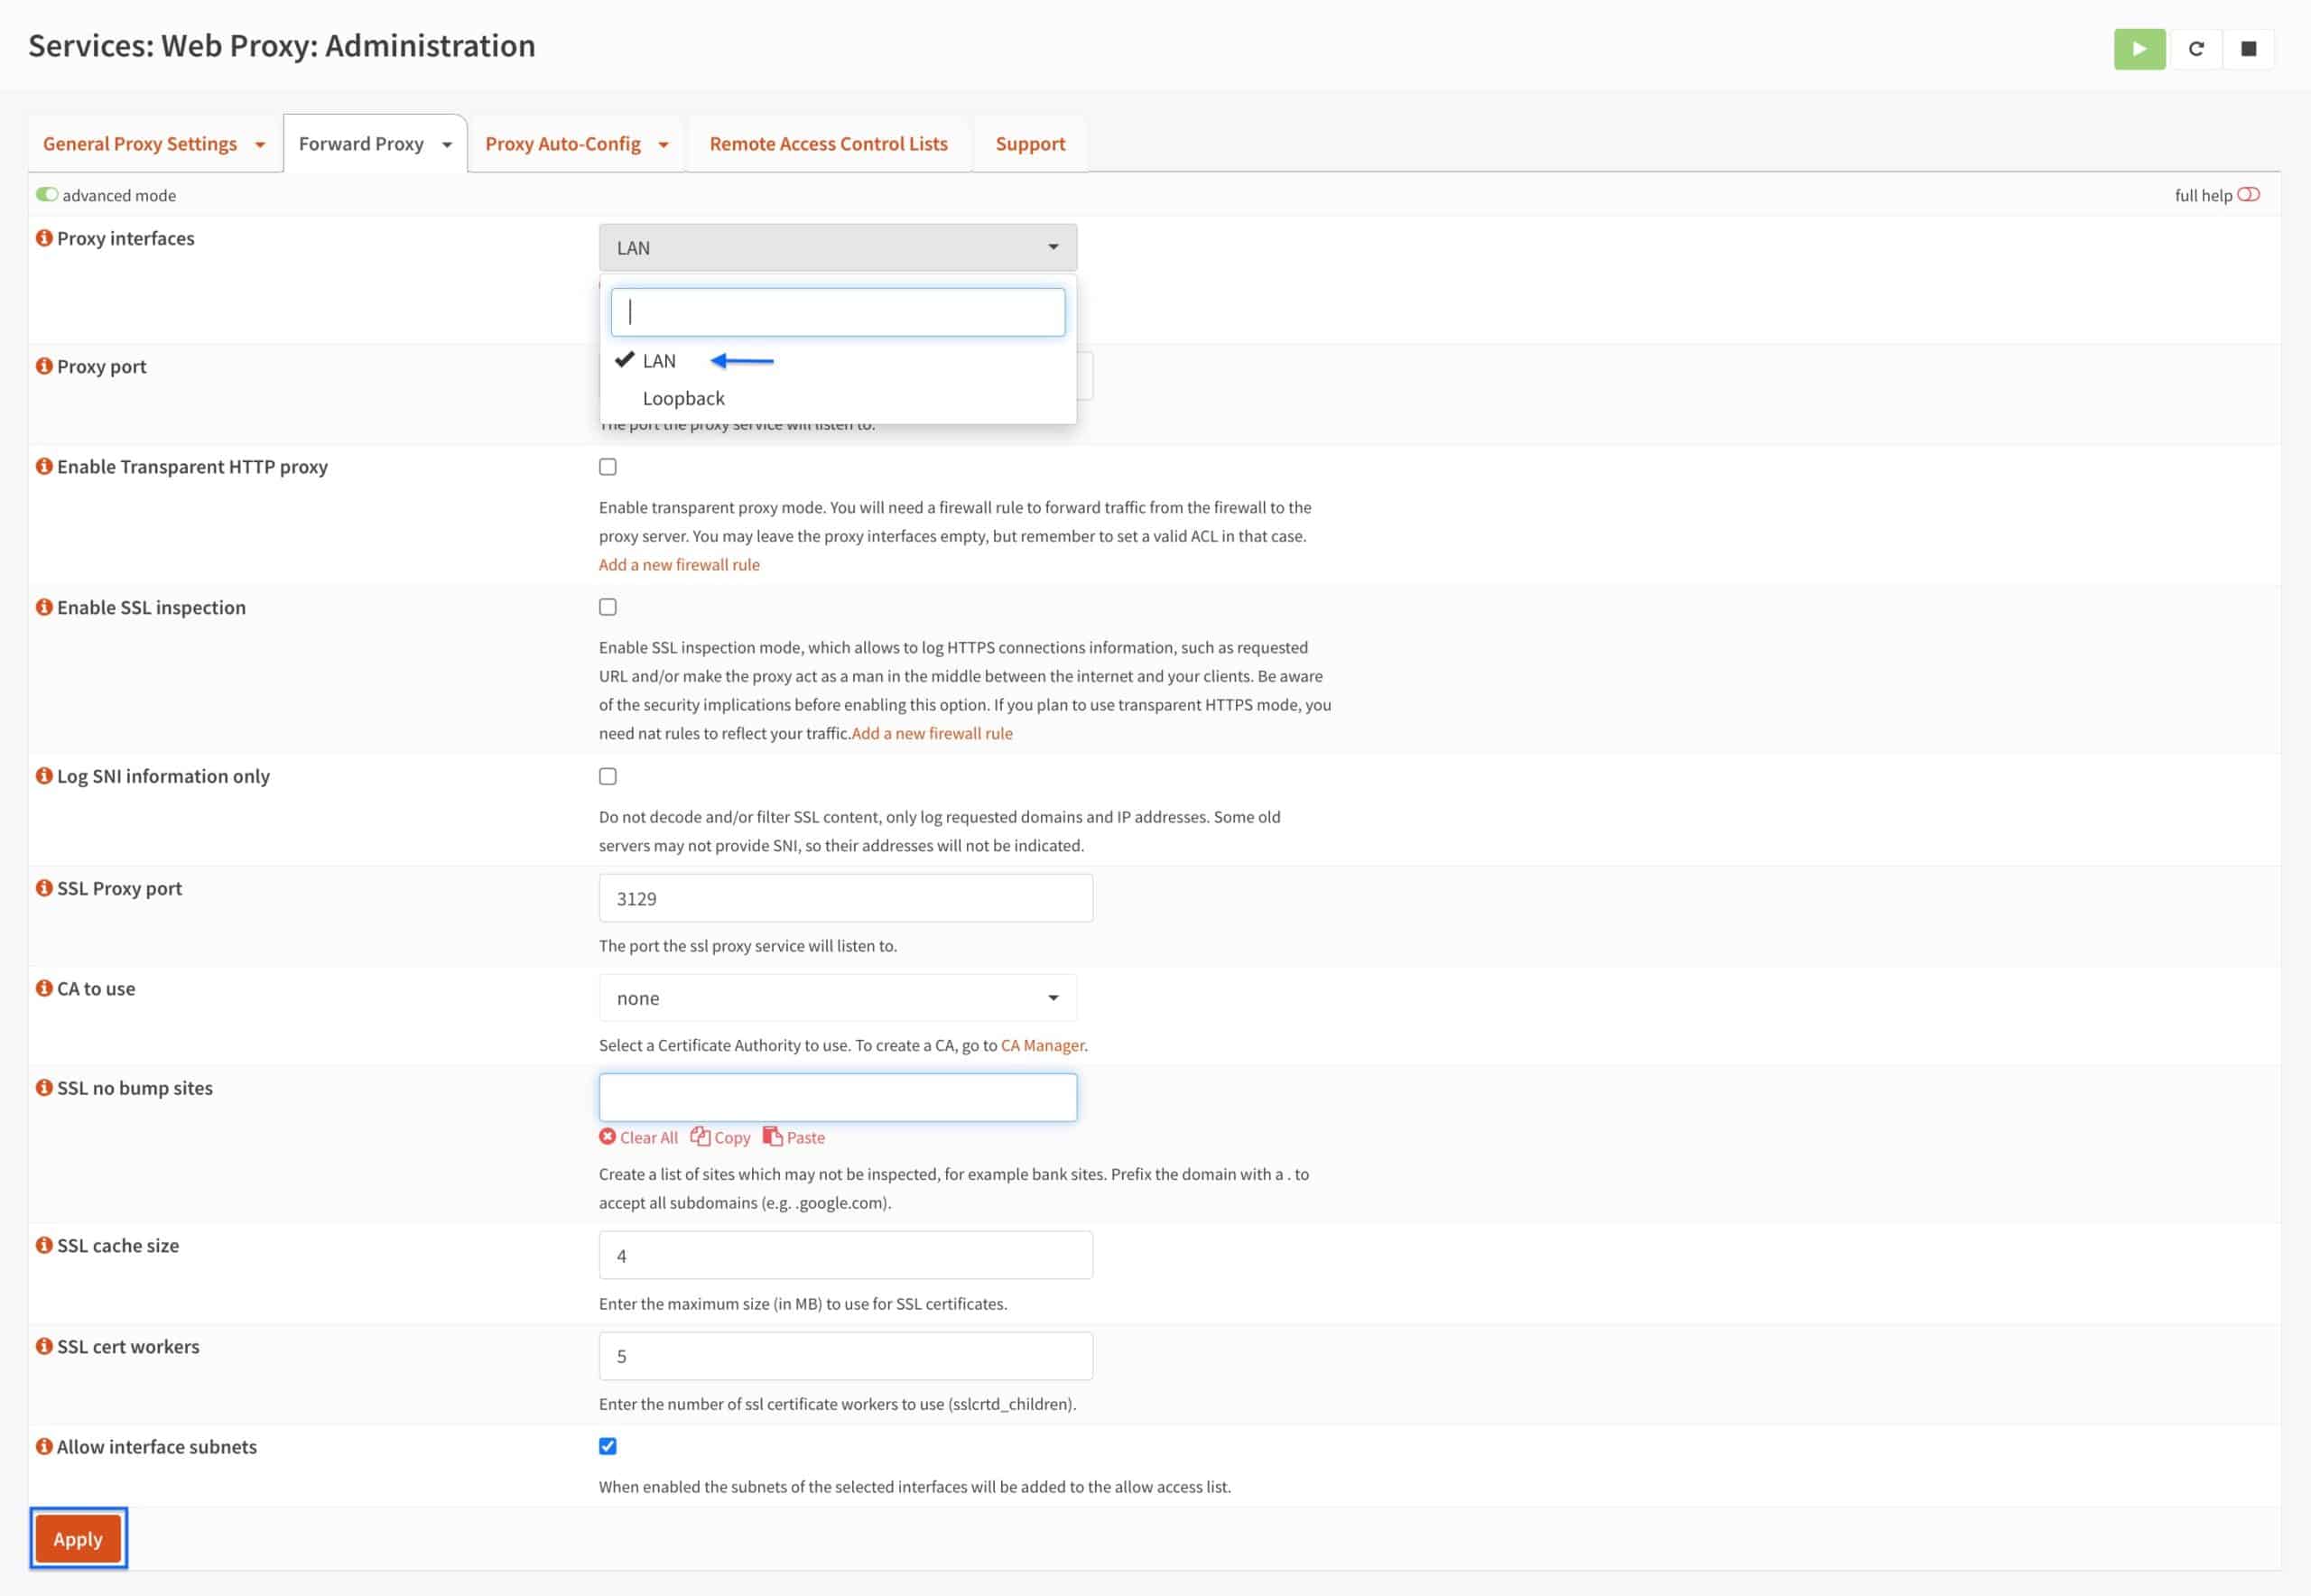2311x1596 pixels.
Task: Enable Transparent HTTP proxy
Action: [x=608, y=466]
